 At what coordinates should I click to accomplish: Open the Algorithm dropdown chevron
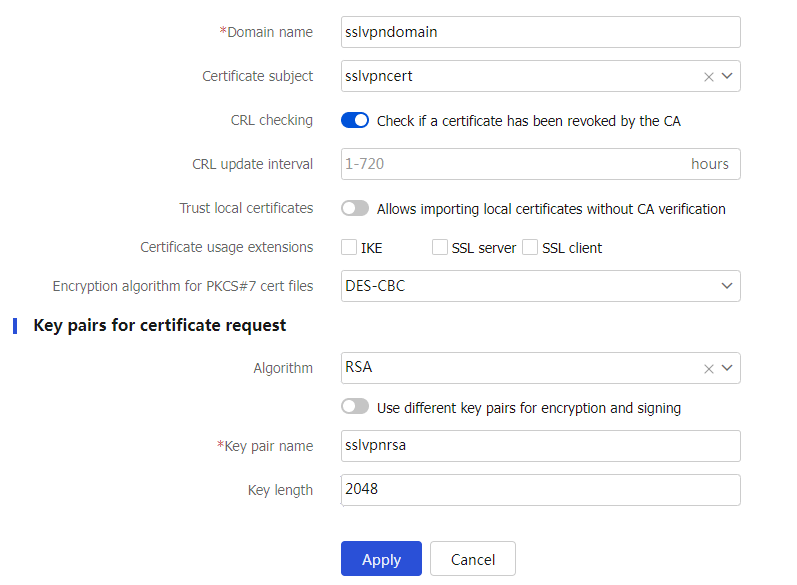pyautogui.click(x=727, y=368)
